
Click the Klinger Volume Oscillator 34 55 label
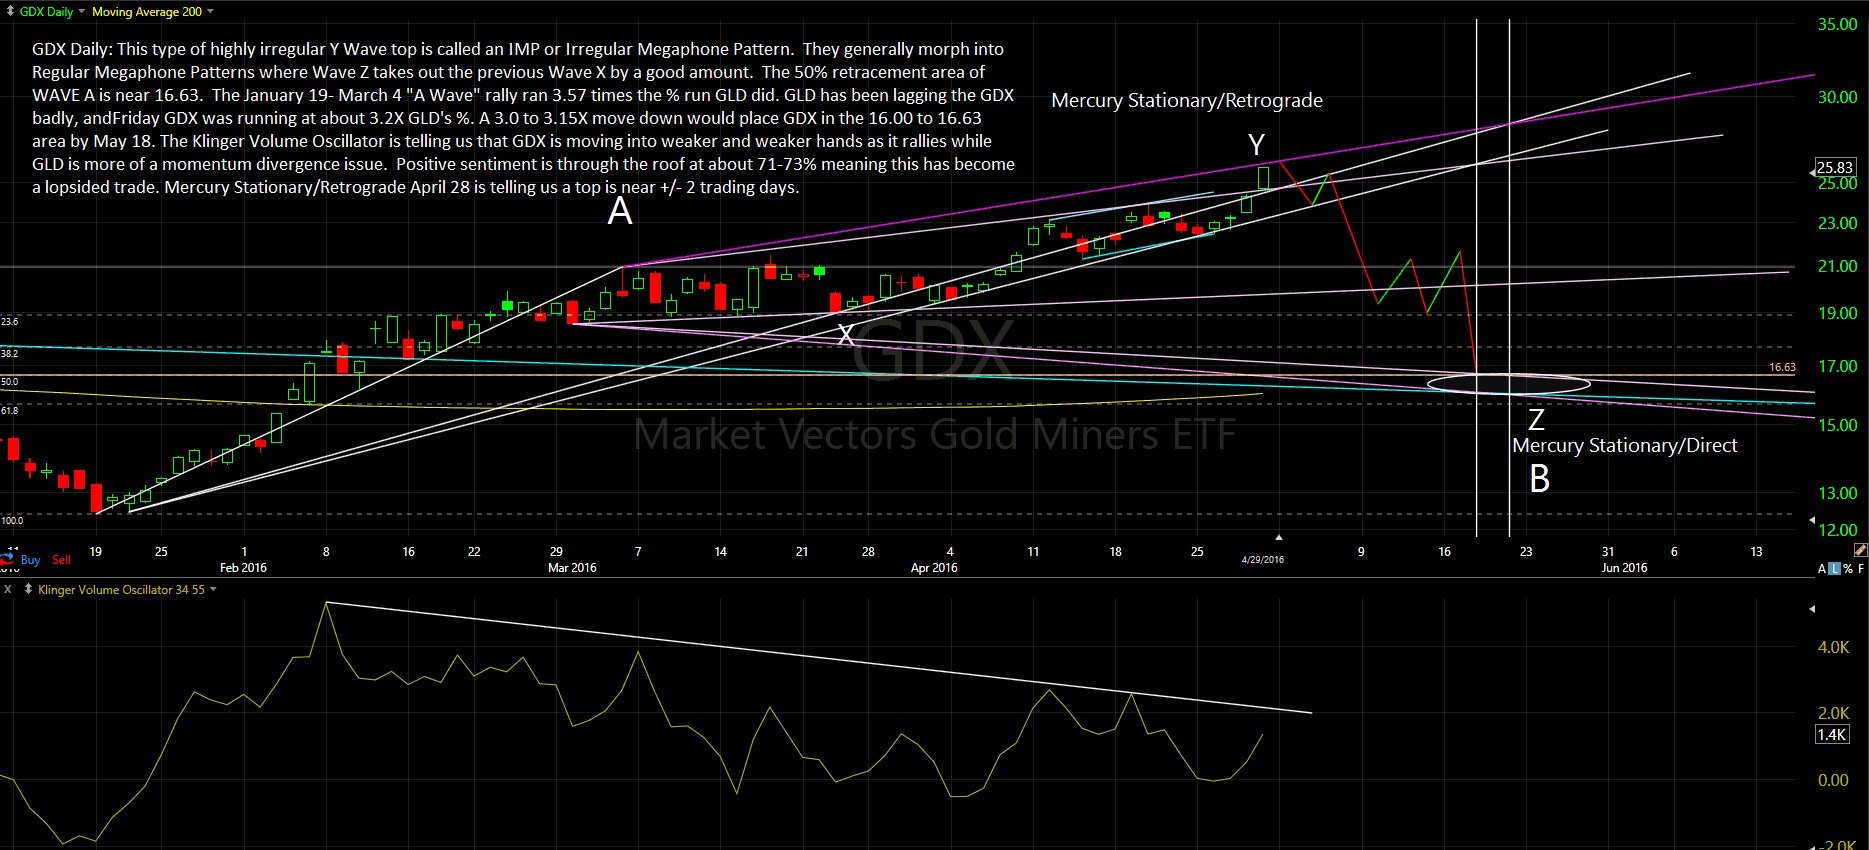coord(121,590)
